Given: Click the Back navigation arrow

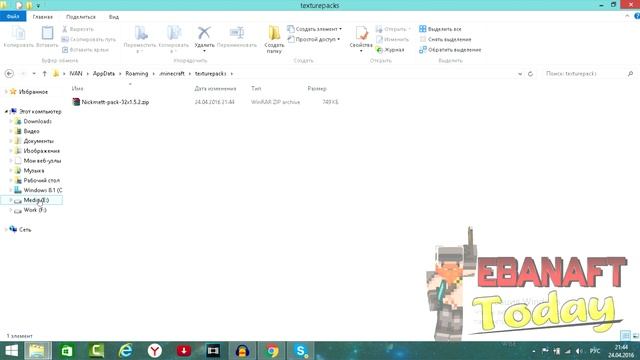Looking at the screenshot, I should 9,73.
